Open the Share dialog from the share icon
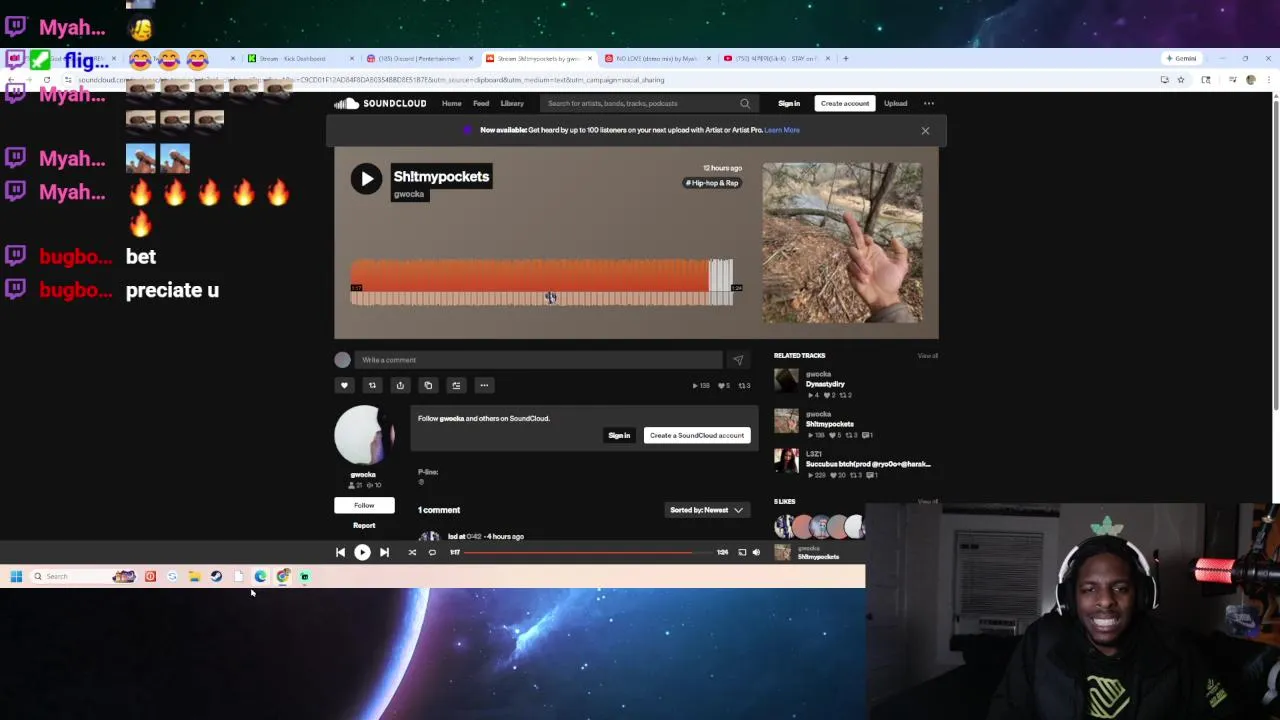 pos(400,385)
